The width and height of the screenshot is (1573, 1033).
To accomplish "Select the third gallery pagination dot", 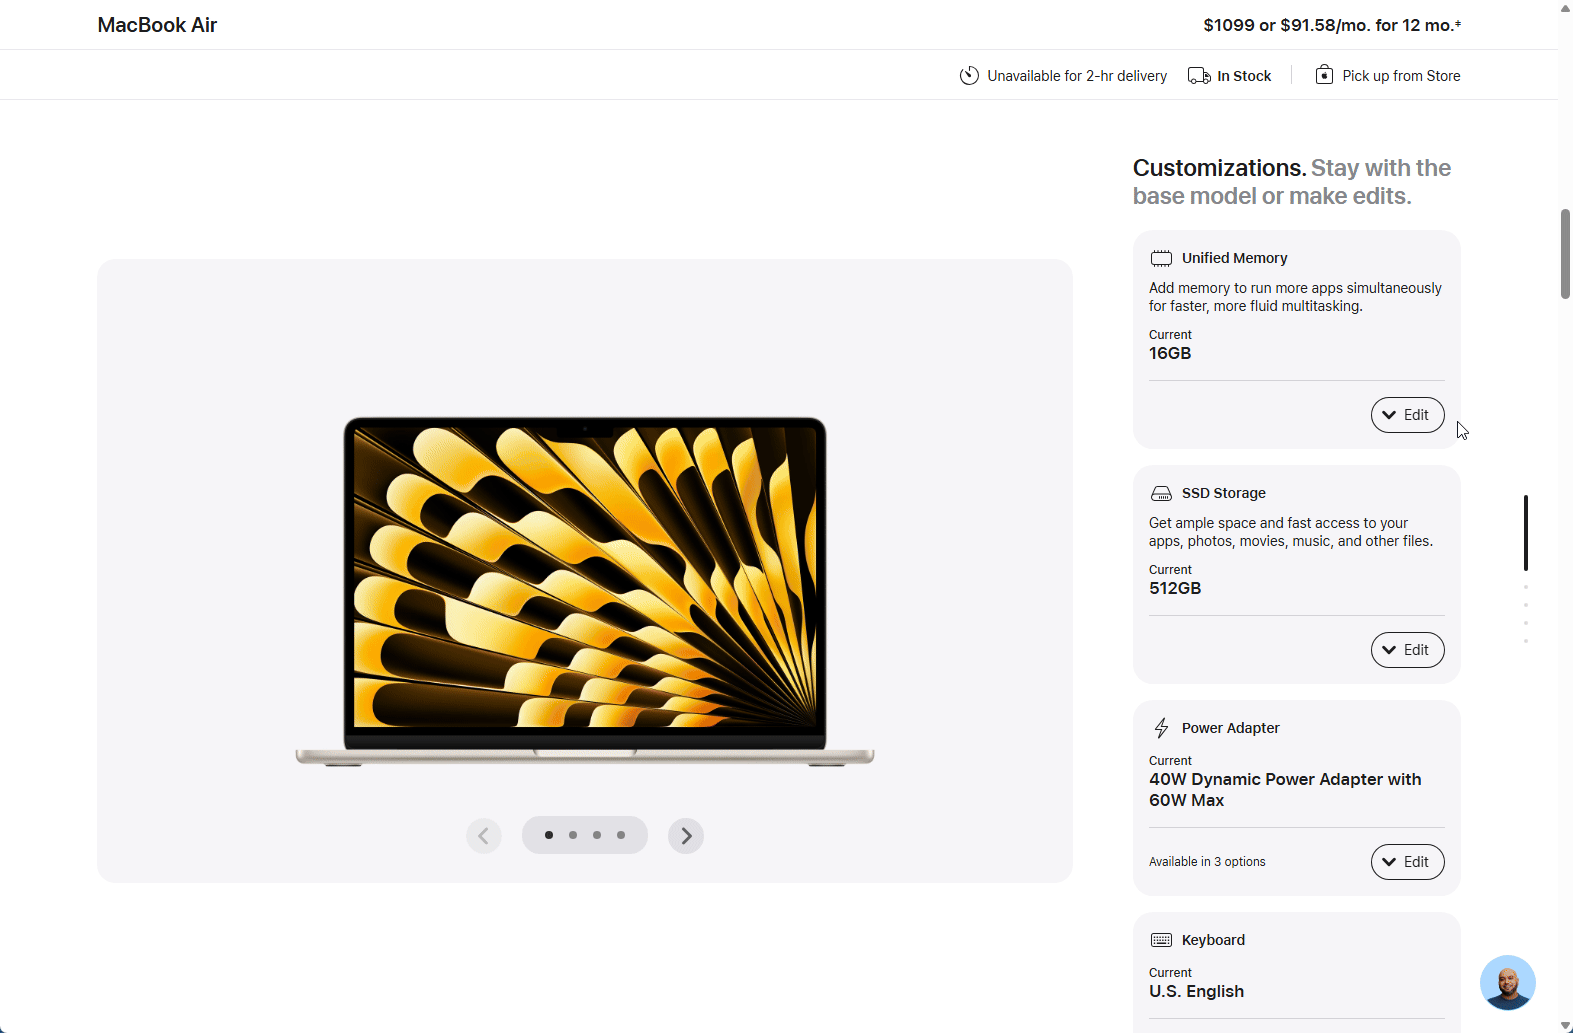I will pos(597,835).
